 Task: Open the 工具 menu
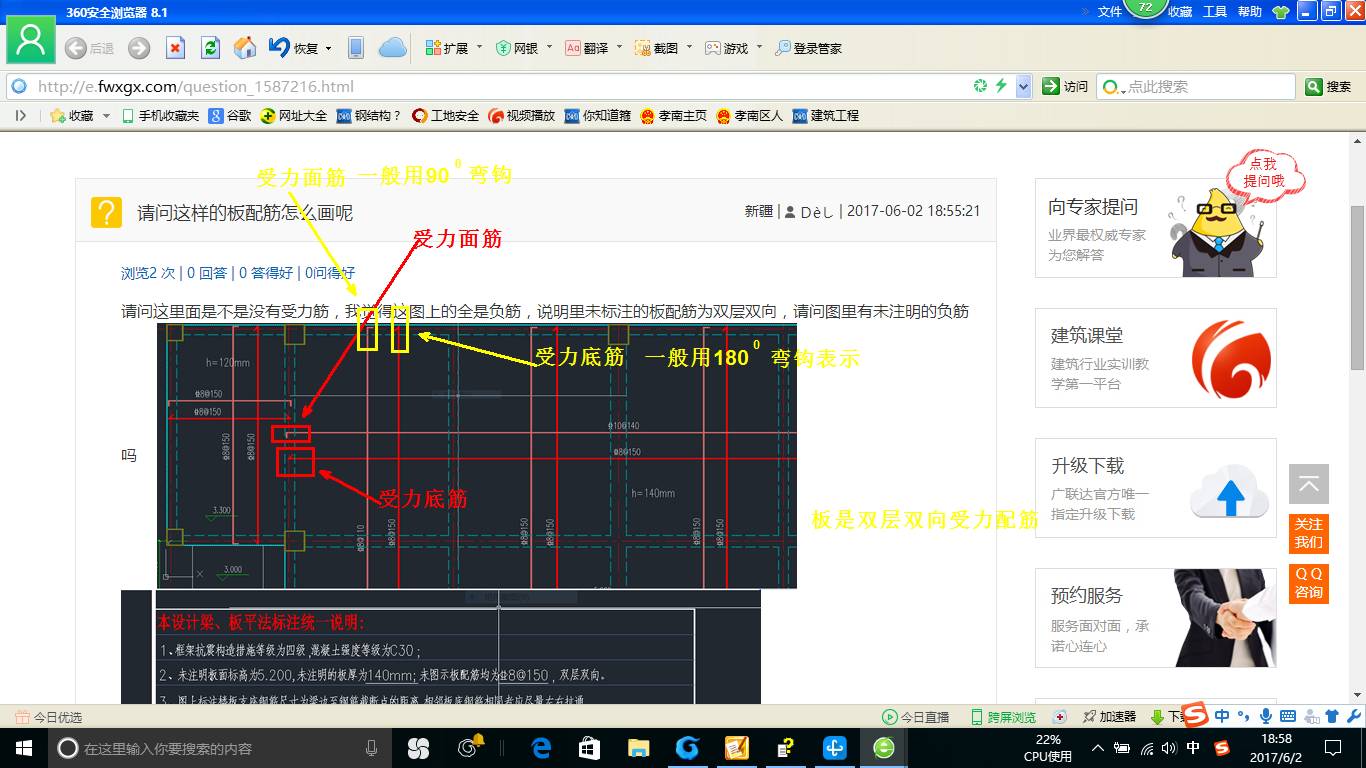(x=1215, y=12)
